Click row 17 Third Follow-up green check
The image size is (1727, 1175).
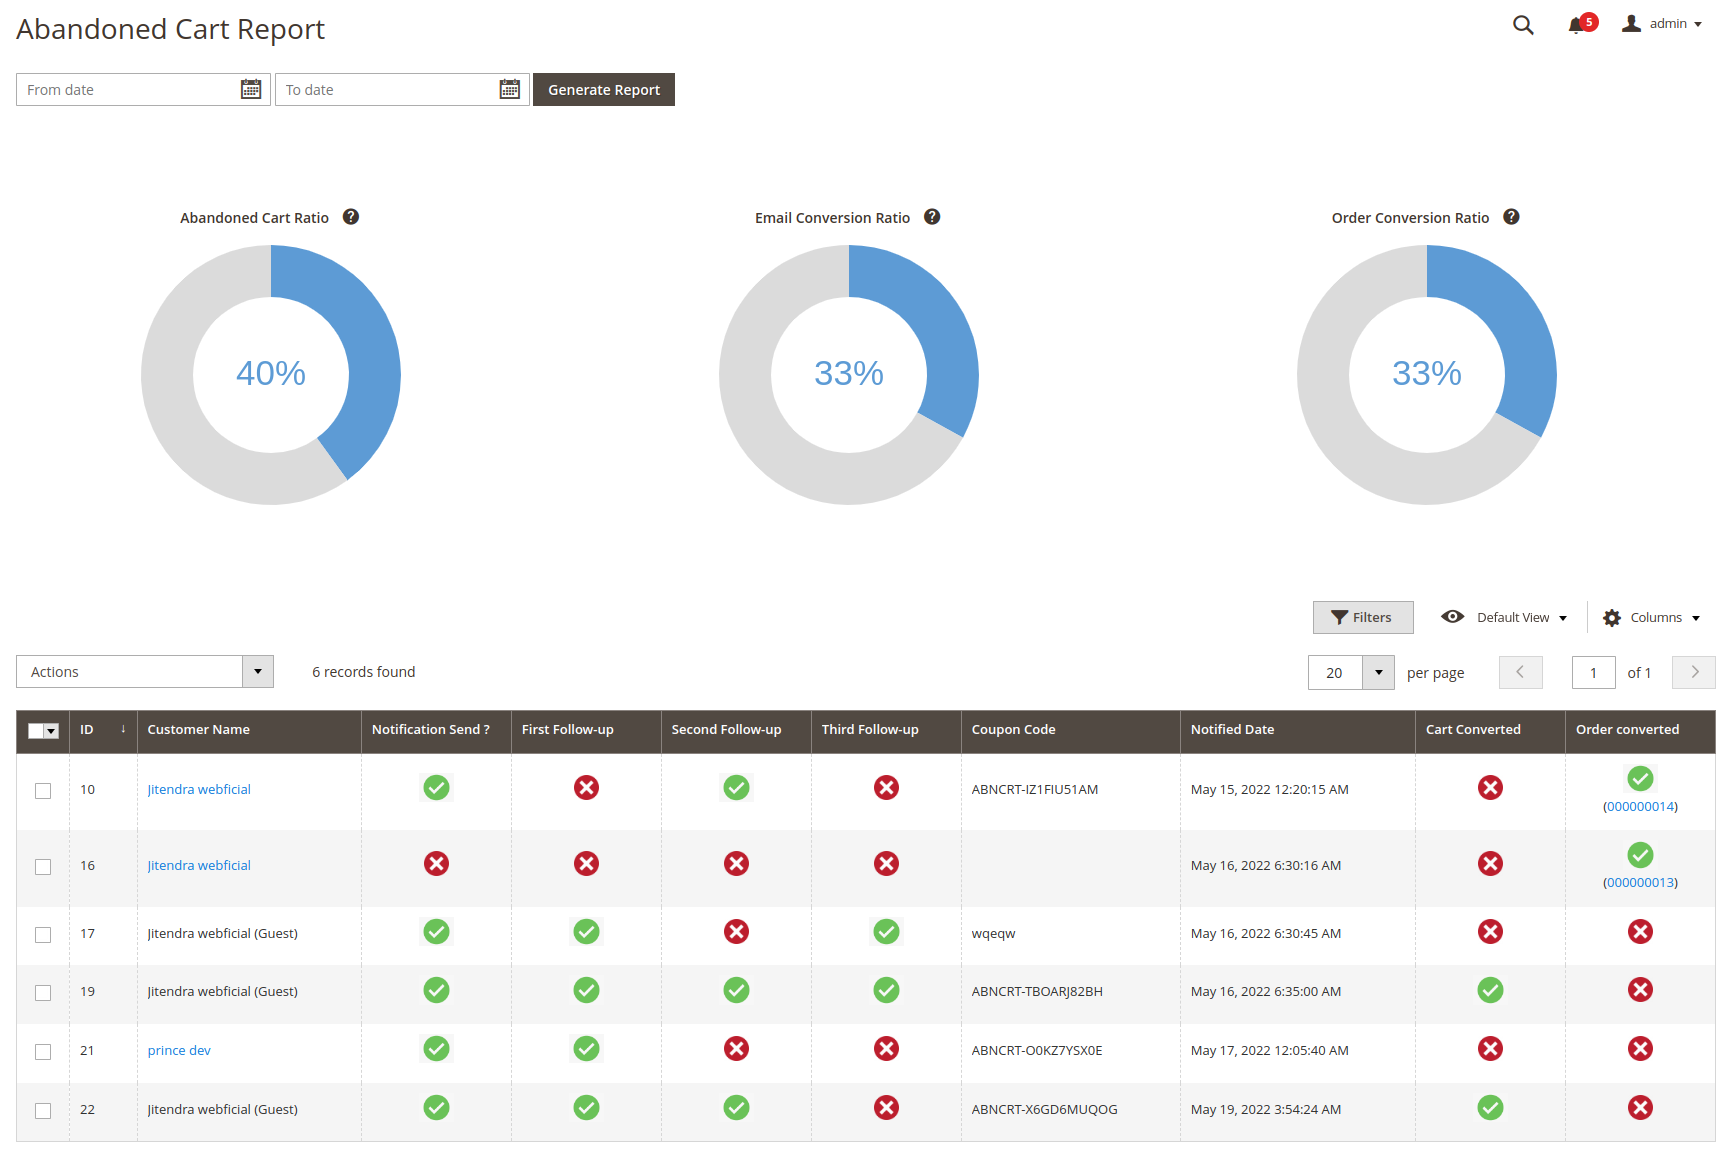[886, 932]
